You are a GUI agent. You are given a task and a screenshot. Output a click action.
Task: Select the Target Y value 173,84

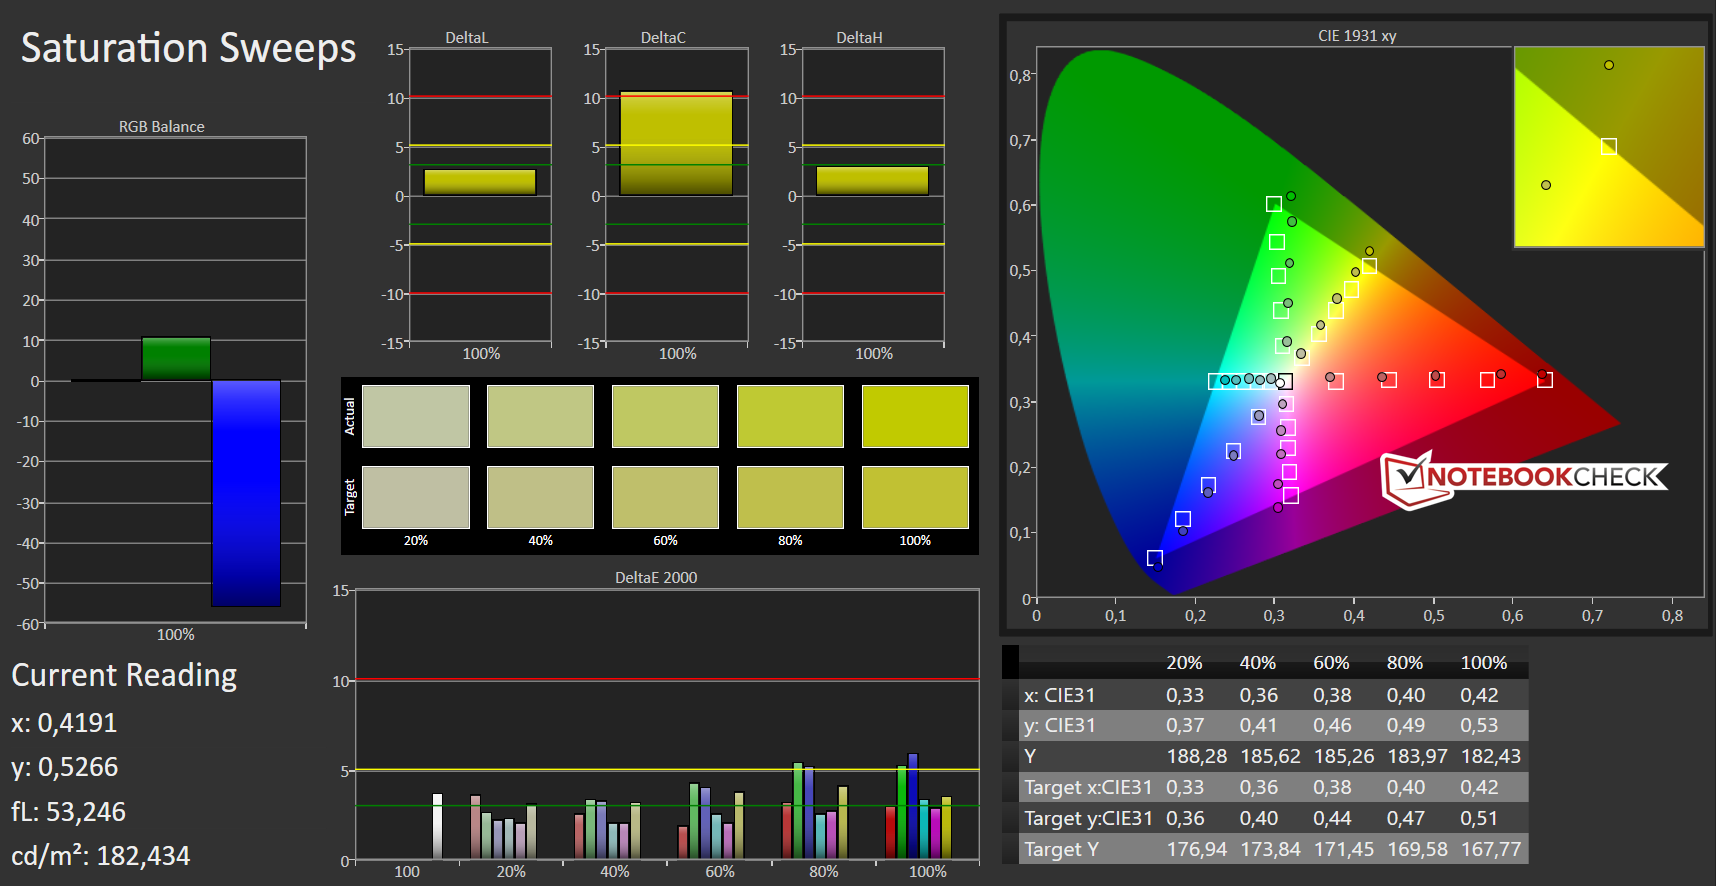(1270, 850)
